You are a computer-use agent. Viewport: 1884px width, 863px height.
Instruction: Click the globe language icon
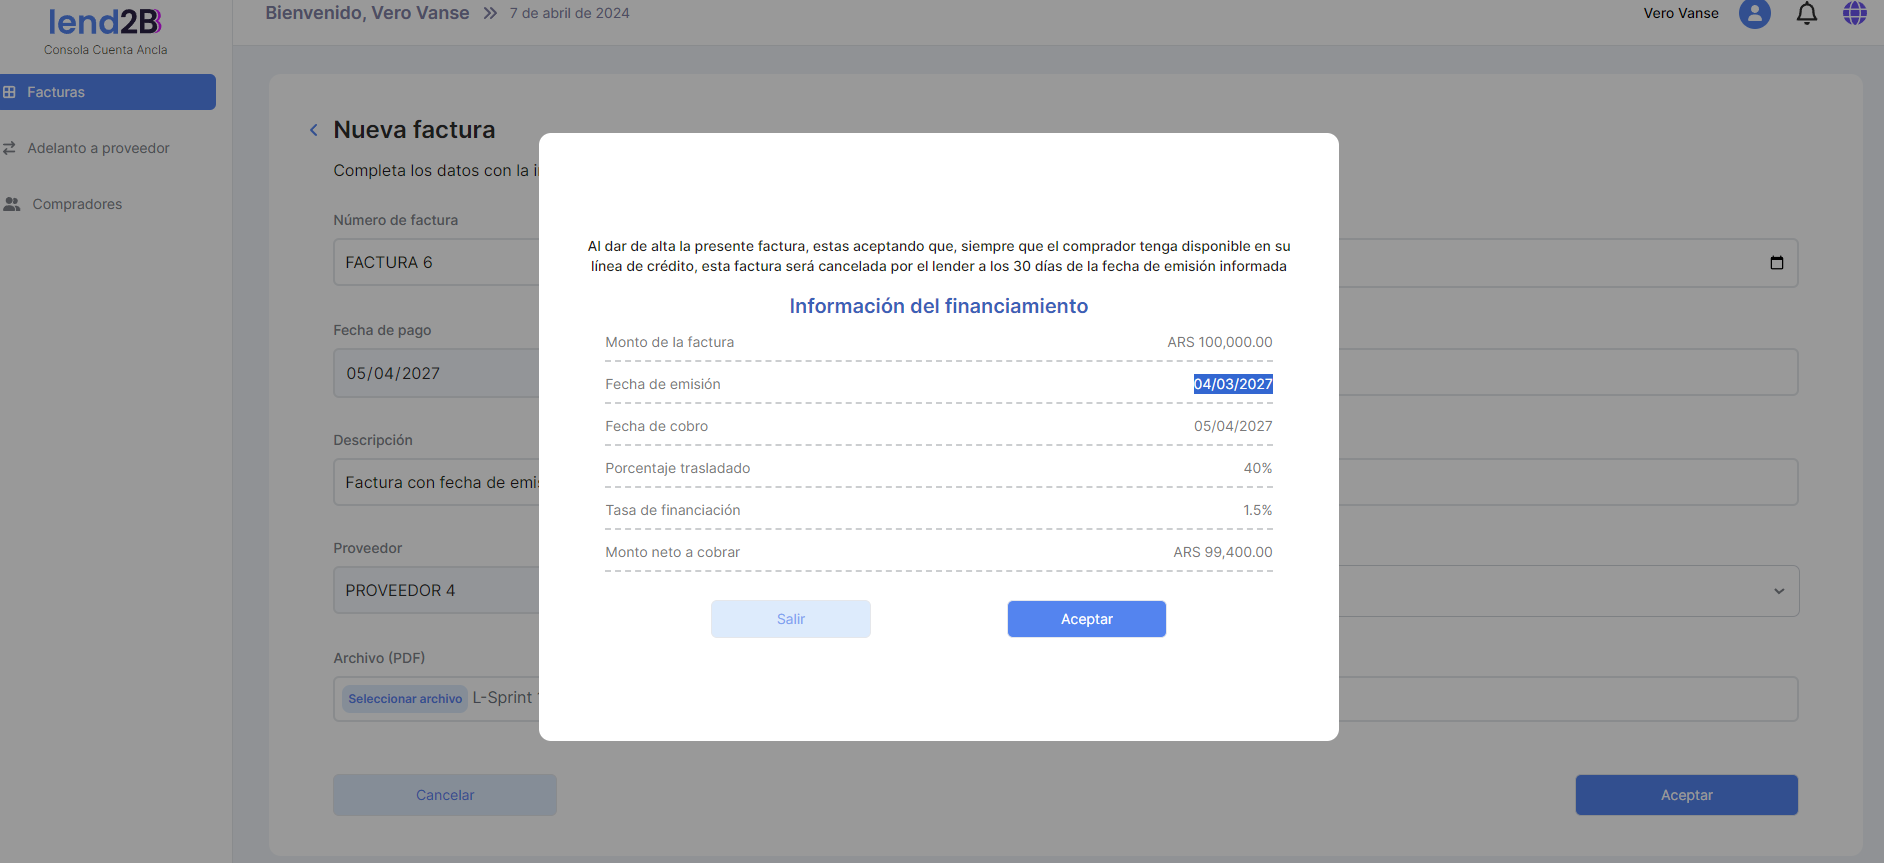(x=1854, y=13)
